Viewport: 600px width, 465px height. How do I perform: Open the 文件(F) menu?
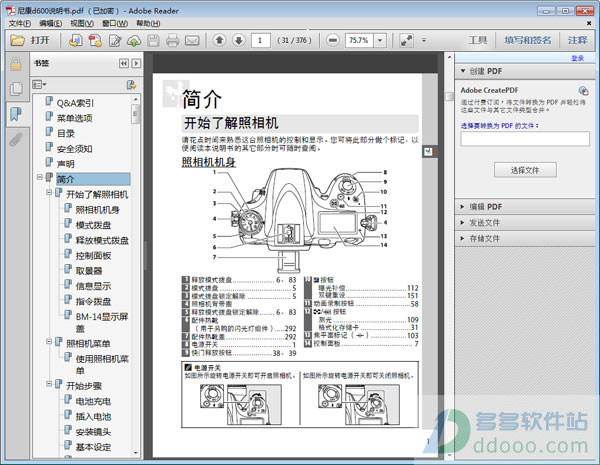(20, 23)
